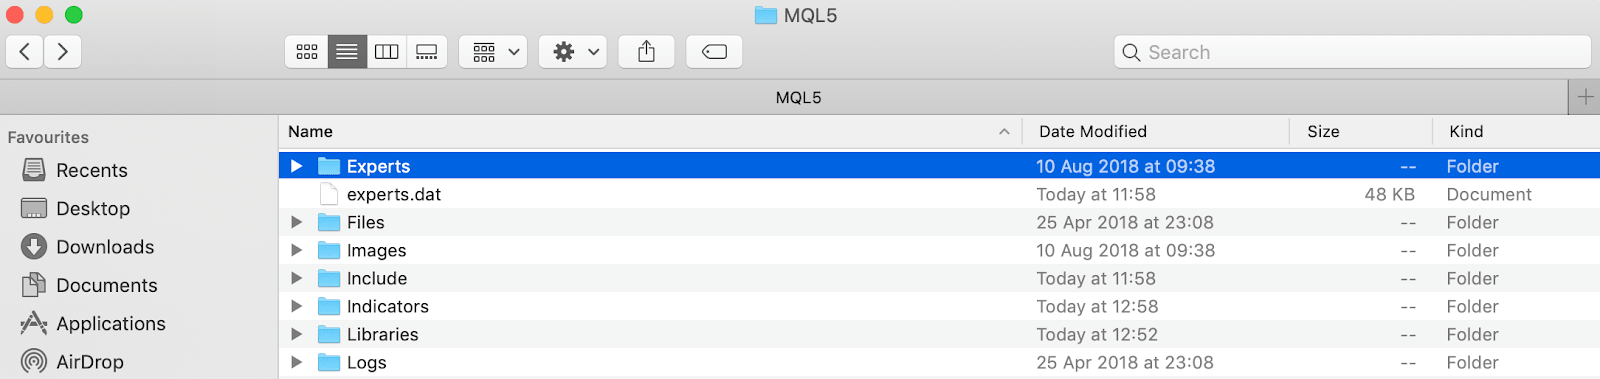
Task: Open AirDrop in the sidebar
Action: [x=89, y=362]
